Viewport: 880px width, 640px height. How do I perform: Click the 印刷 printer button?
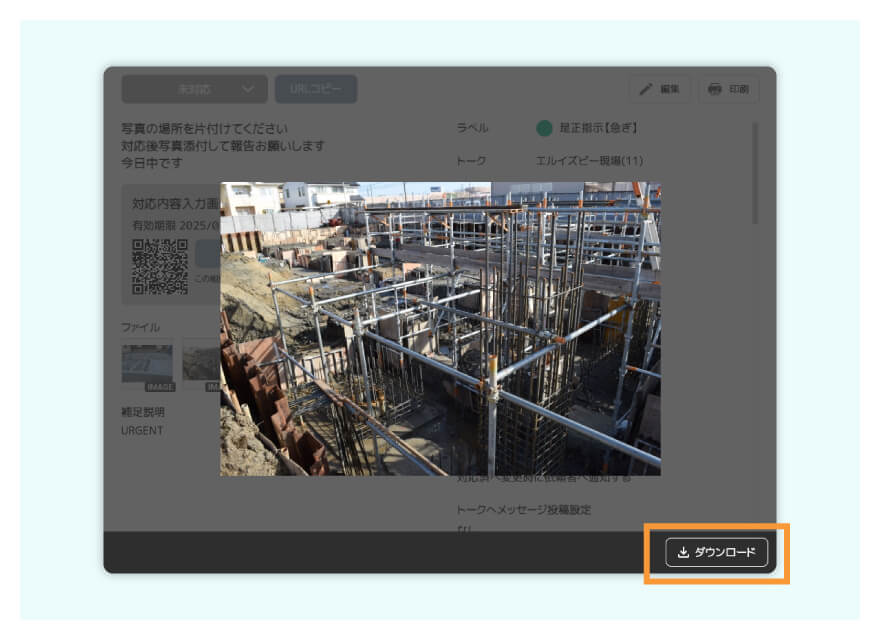coord(728,89)
